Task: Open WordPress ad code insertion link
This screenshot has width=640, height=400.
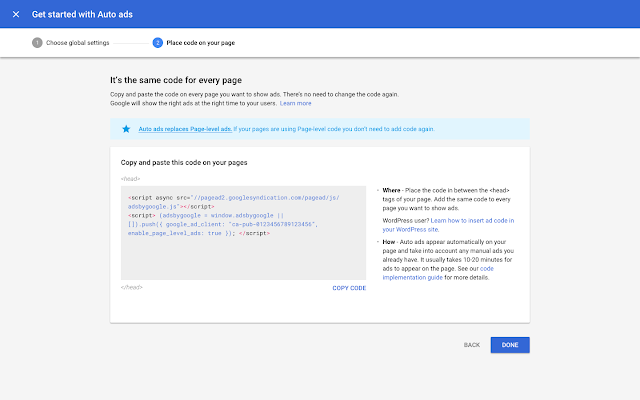Action: (448, 225)
